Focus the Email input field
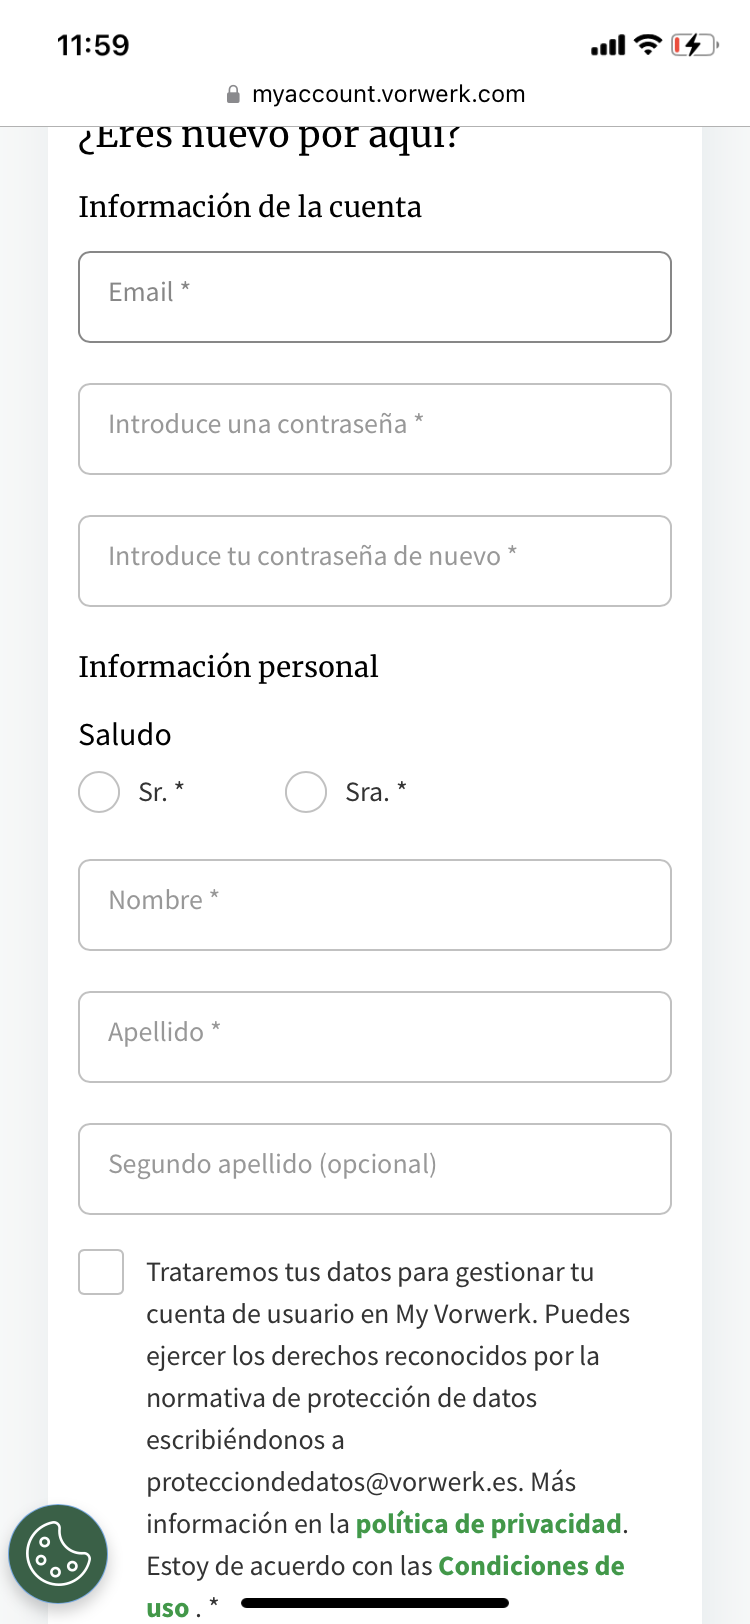This screenshot has width=750, height=1624. pos(375,297)
